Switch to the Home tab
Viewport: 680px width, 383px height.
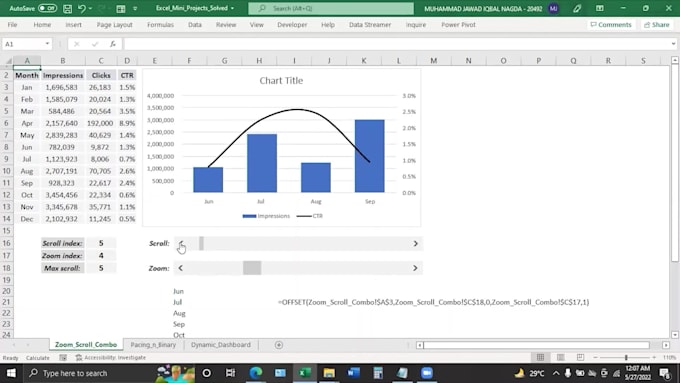(42, 25)
